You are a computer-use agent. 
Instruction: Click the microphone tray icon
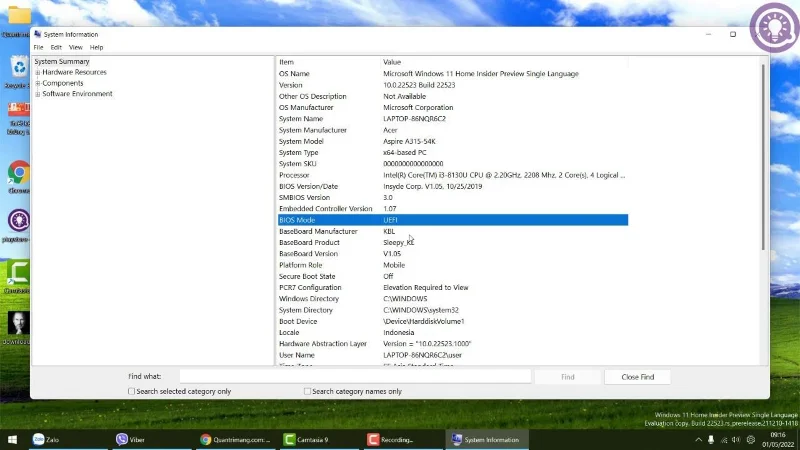click(x=711, y=440)
